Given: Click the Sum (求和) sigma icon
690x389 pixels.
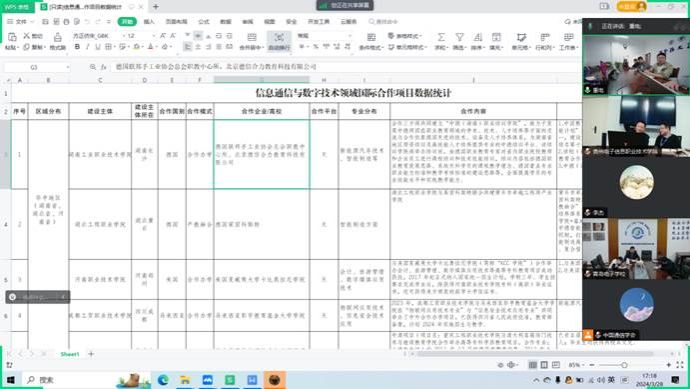Looking at the screenshot, I should click(x=441, y=37).
